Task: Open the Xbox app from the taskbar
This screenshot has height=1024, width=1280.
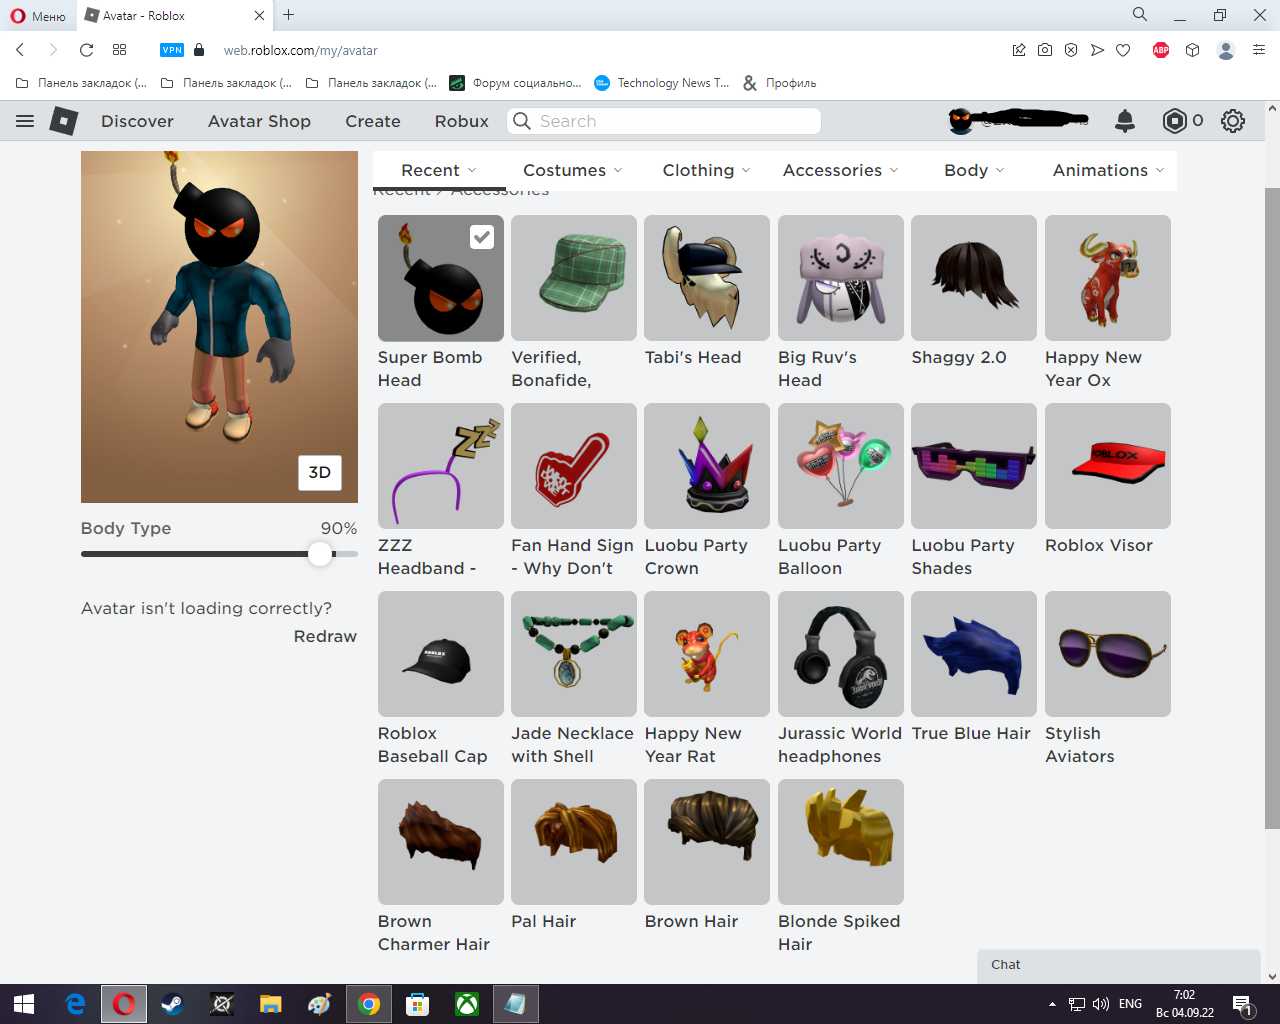Action: (x=467, y=1004)
